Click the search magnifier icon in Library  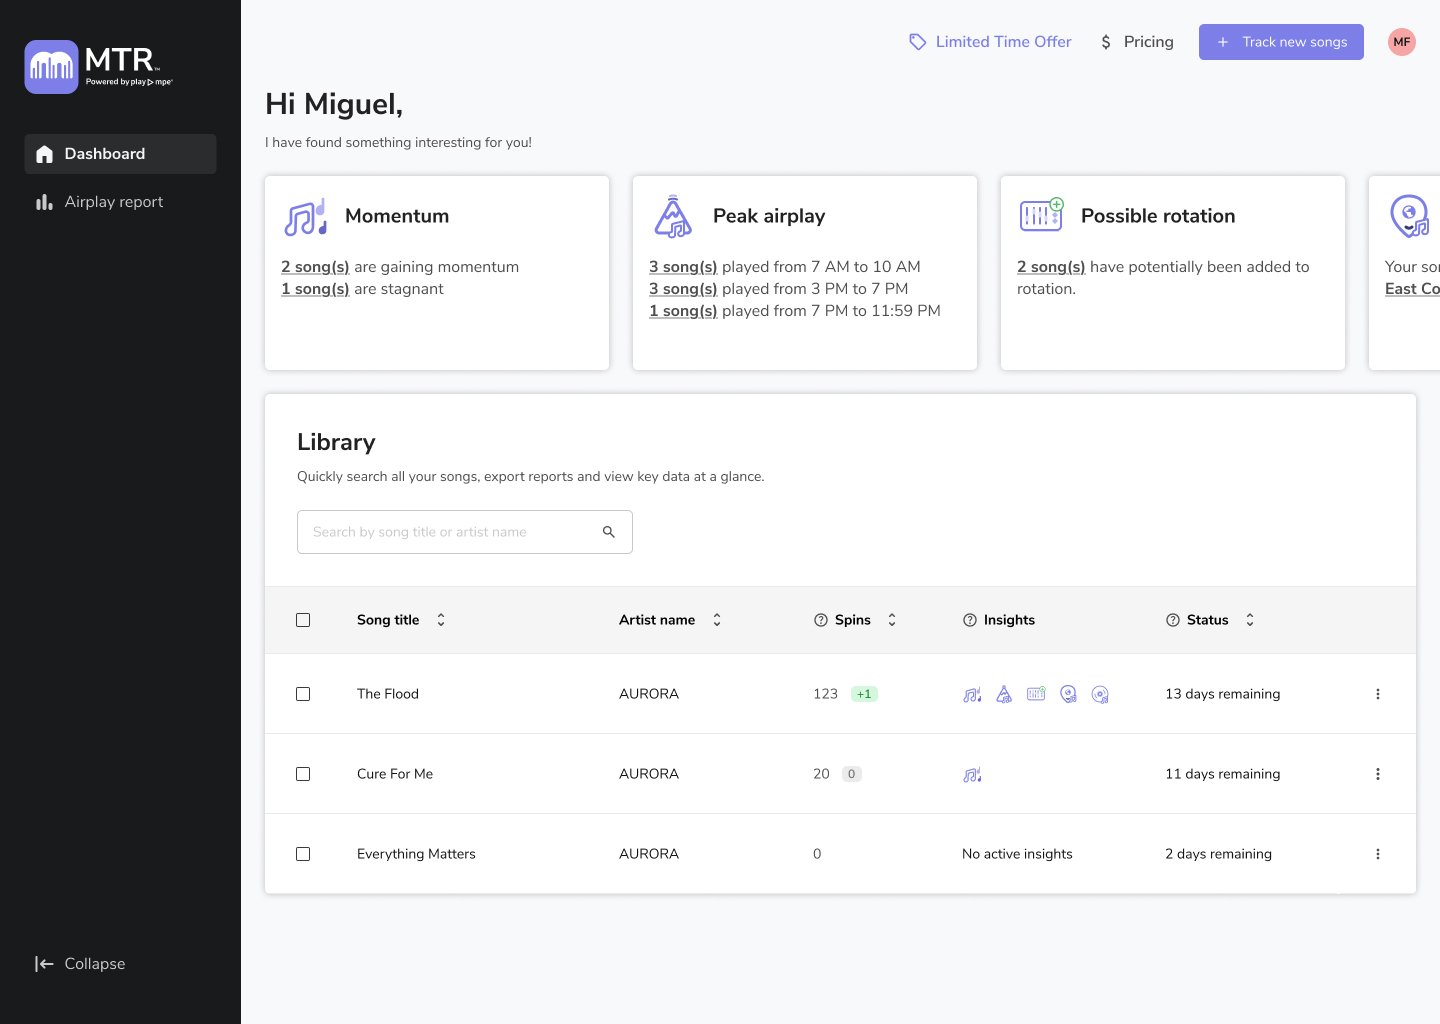point(608,532)
